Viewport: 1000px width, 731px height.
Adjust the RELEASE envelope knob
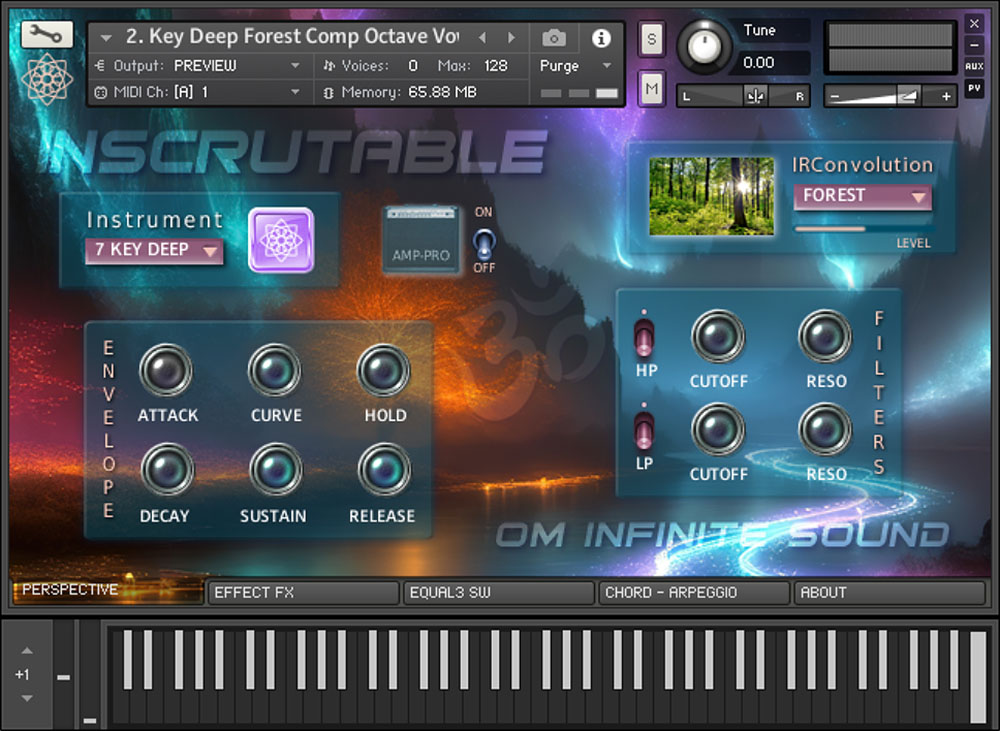(385, 469)
